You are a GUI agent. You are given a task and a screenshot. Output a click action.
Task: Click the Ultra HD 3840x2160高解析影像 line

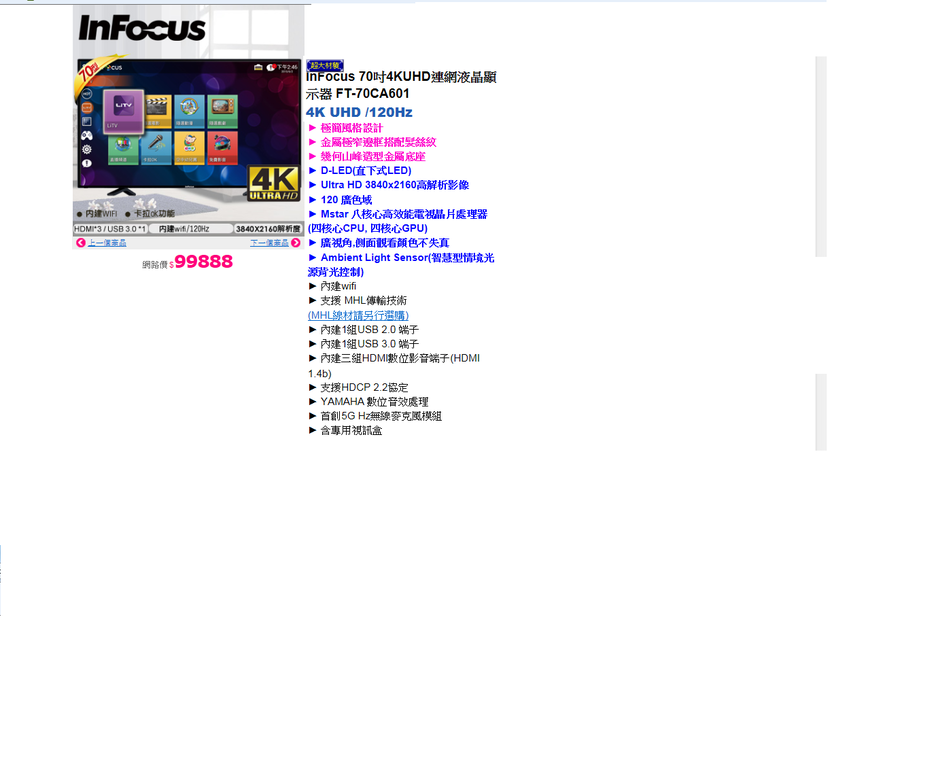[389, 185]
